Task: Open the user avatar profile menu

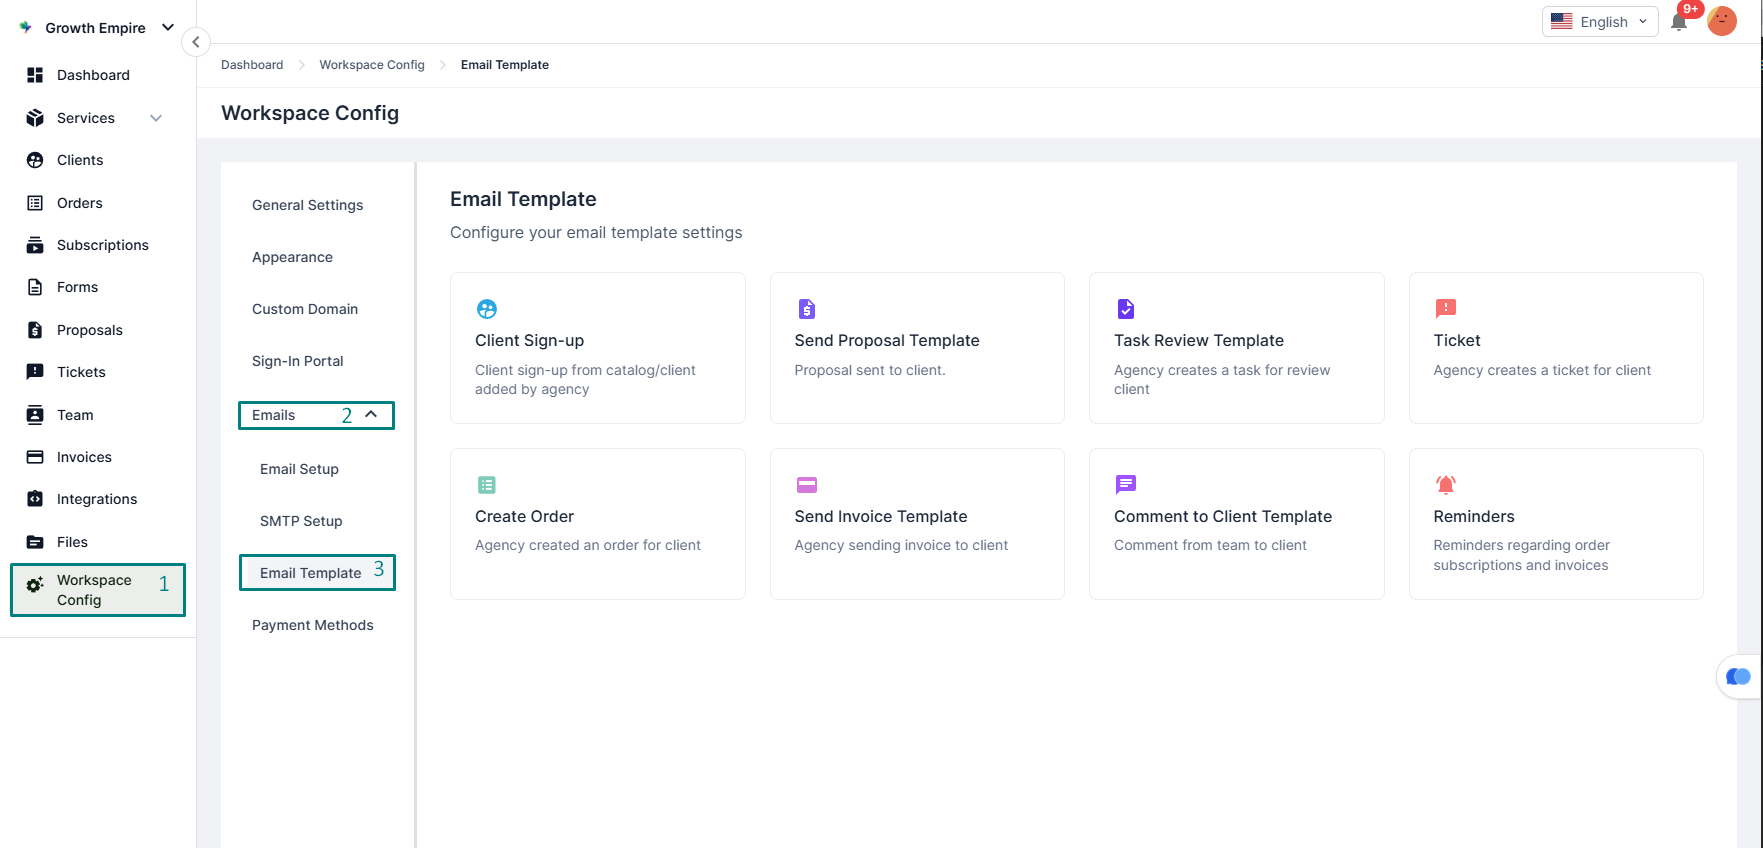Action: [x=1721, y=21]
